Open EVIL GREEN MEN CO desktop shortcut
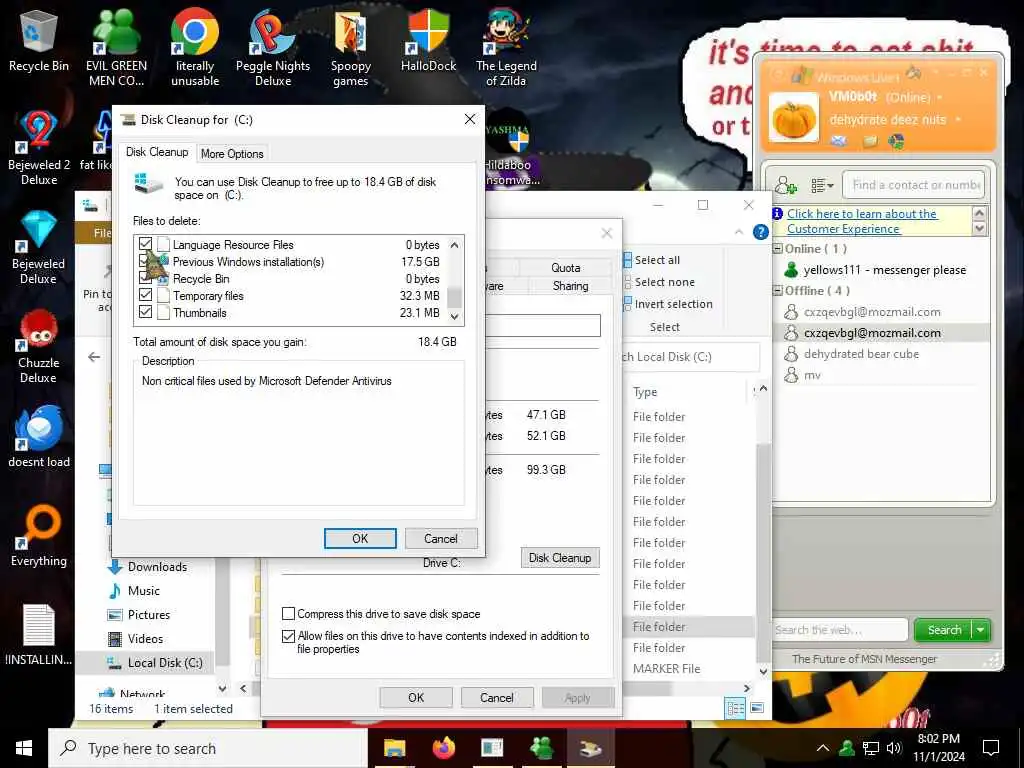The width and height of the screenshot is (1024, 768). [x=116, y=46]
